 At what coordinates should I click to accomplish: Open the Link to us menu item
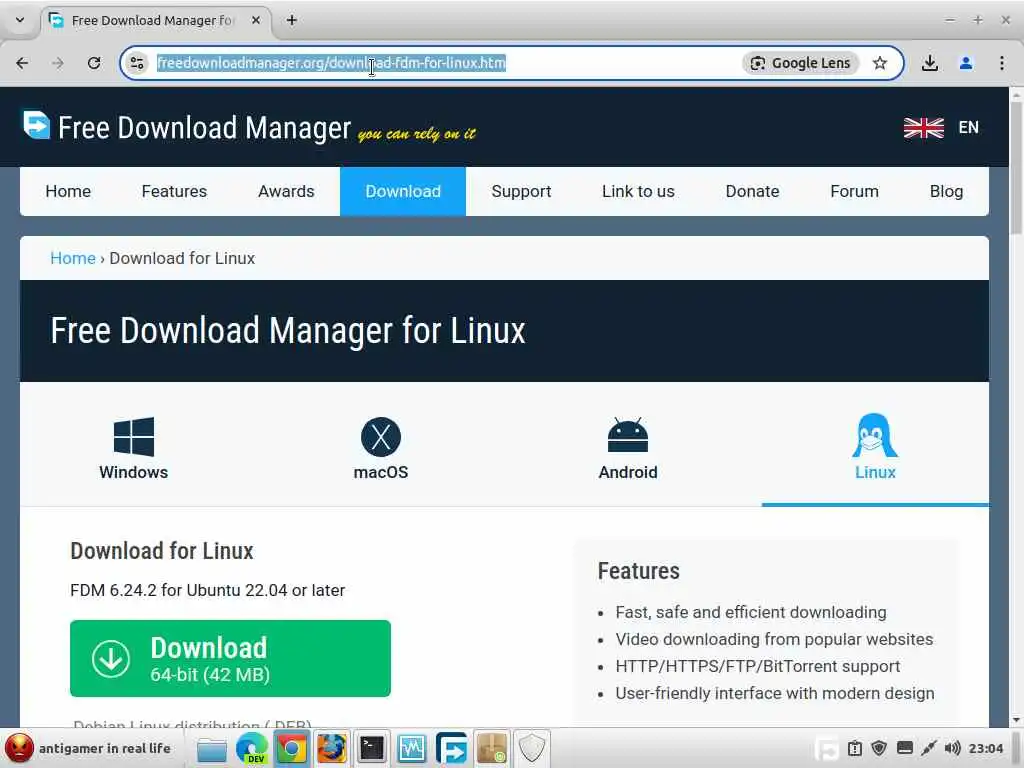point(638,191)
